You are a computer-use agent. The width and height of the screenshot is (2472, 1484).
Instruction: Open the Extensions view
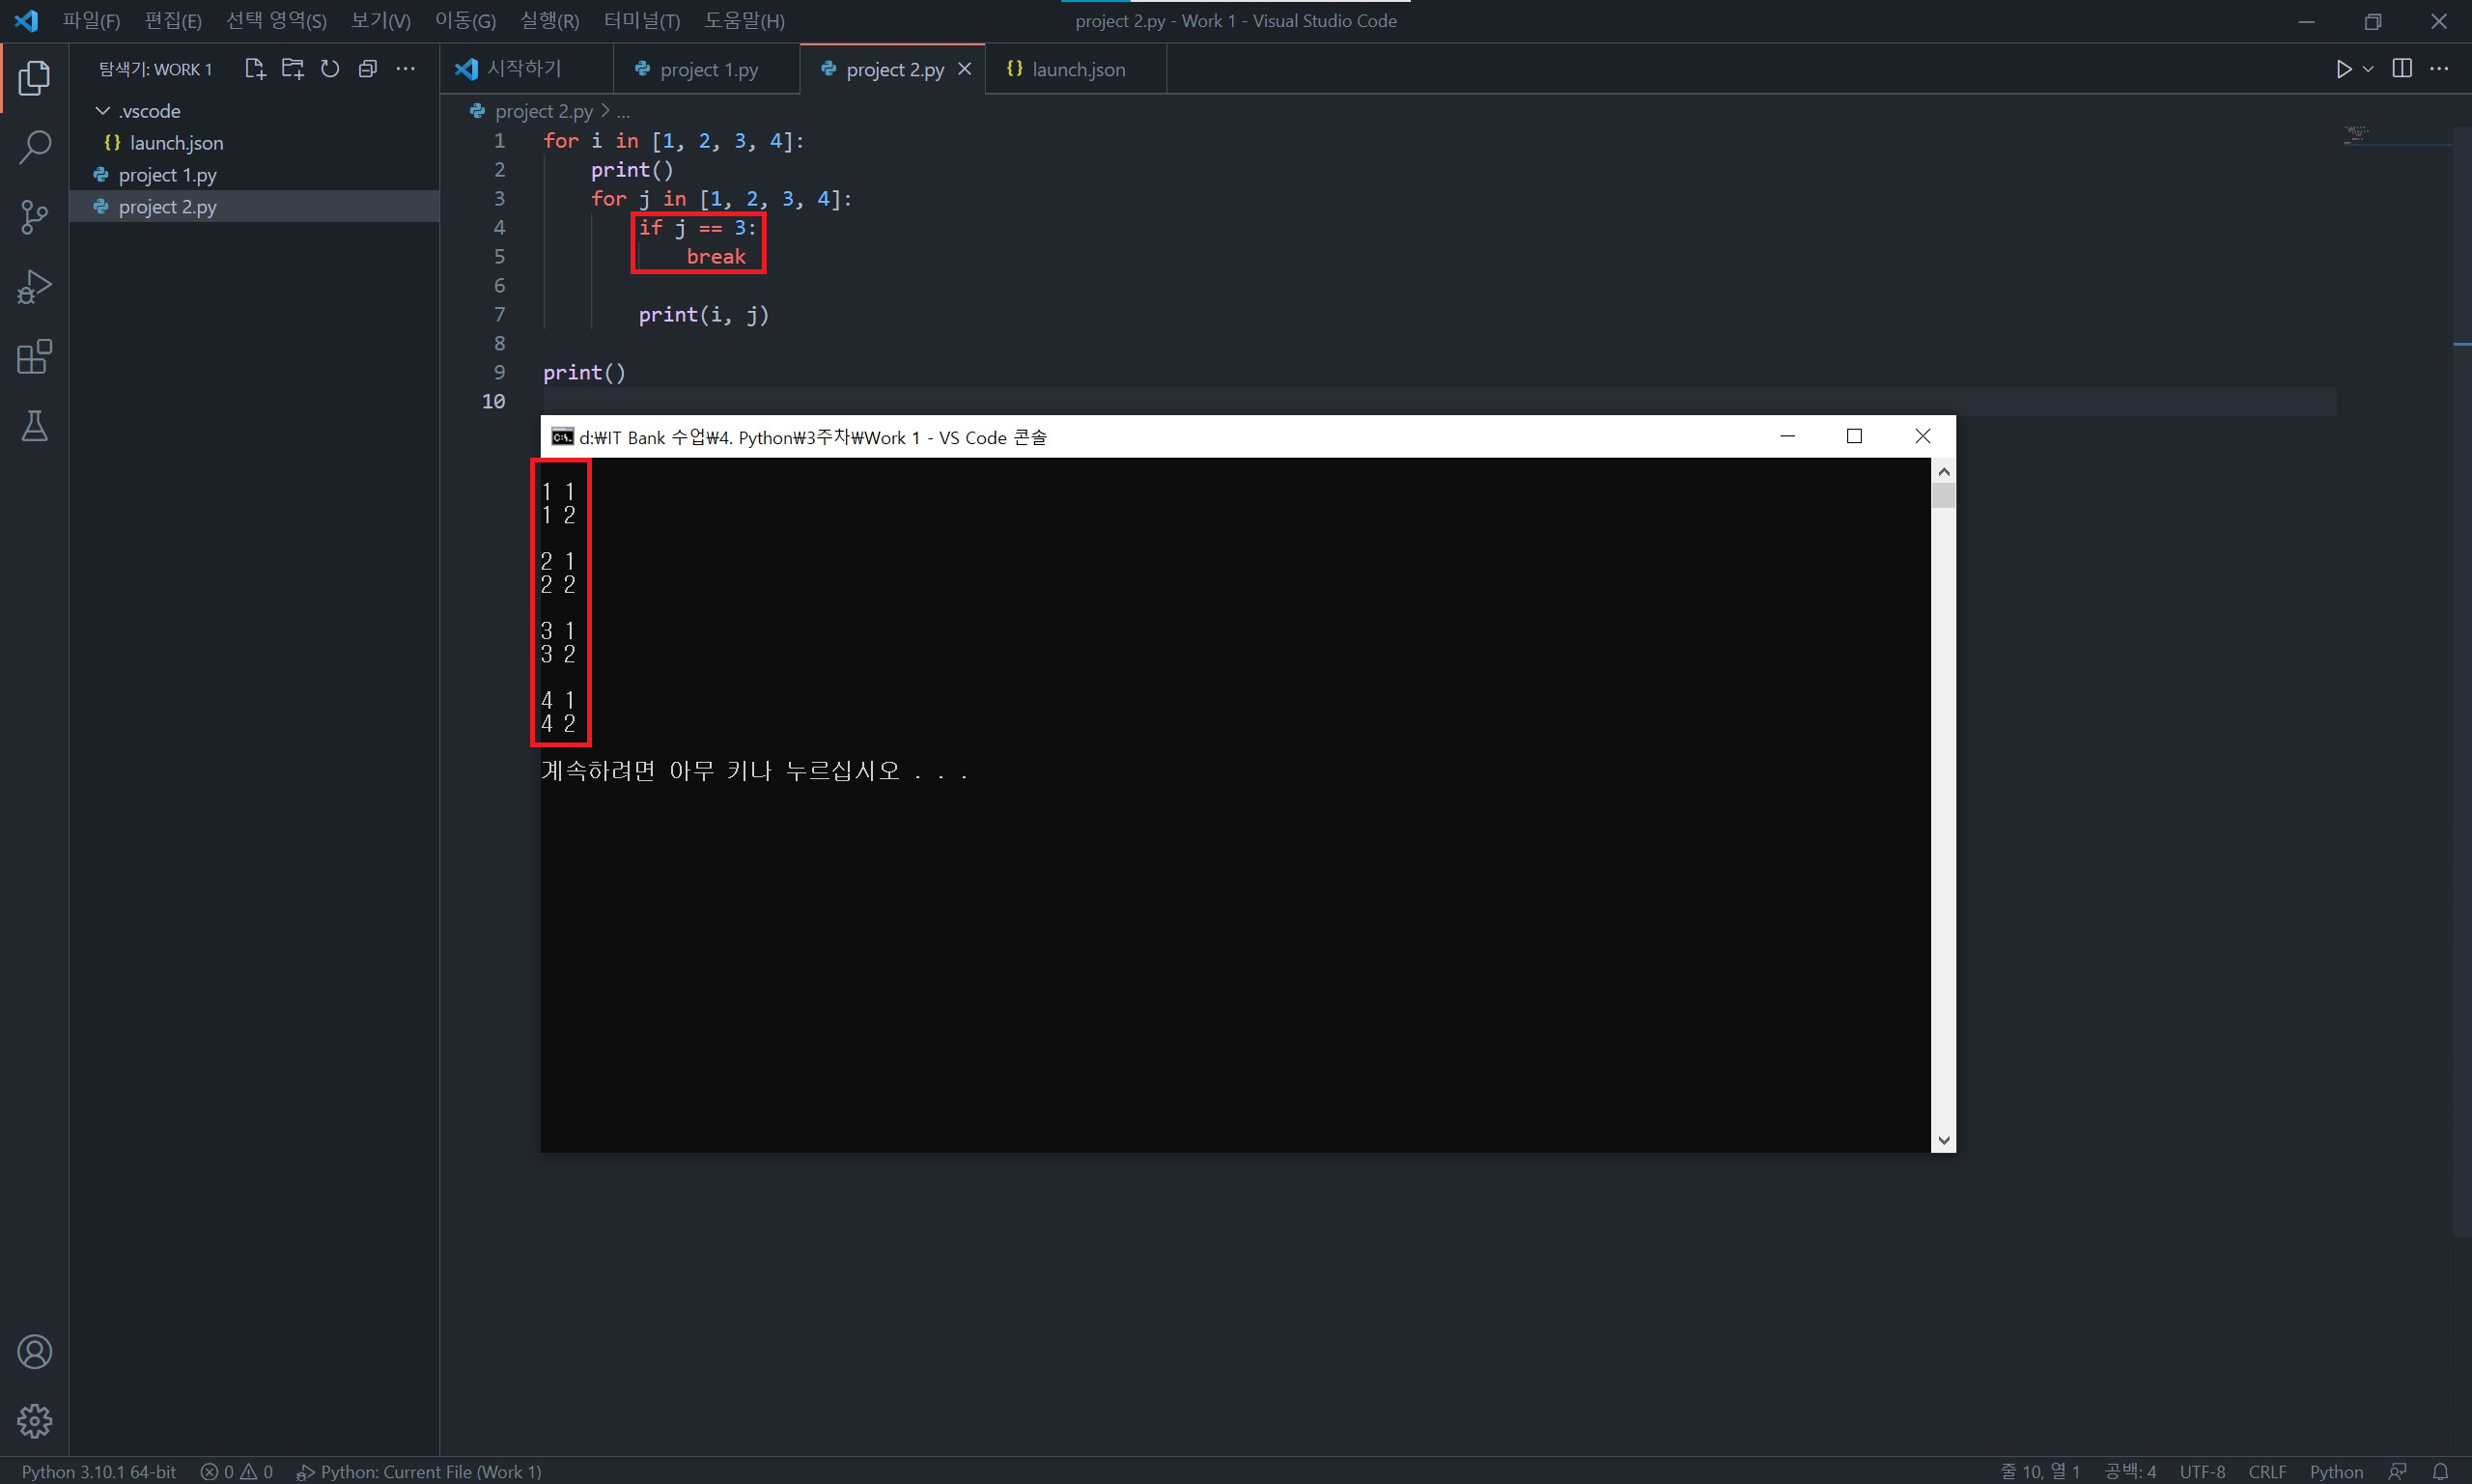tap(34, 357)
